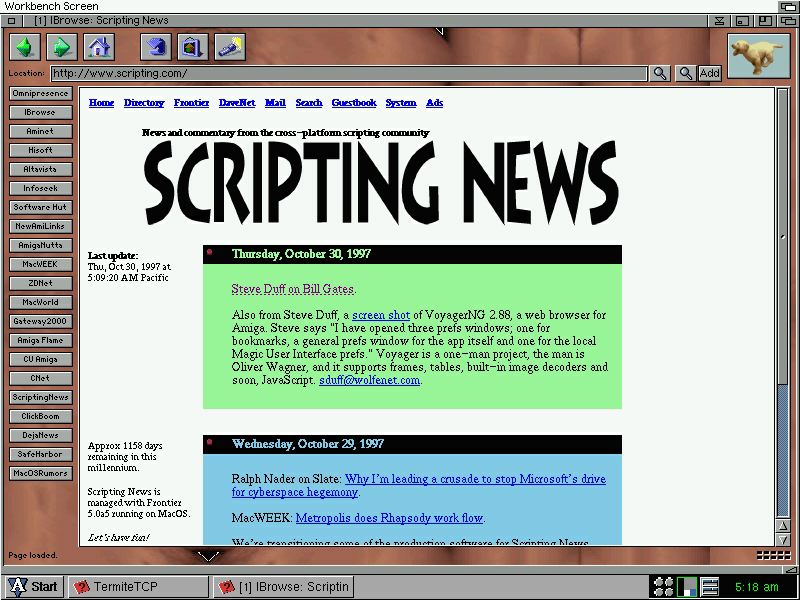Click the IBrowse running dog logo
Screen dimensions: 800x600
pyautogui.click(x=758, y=56)
